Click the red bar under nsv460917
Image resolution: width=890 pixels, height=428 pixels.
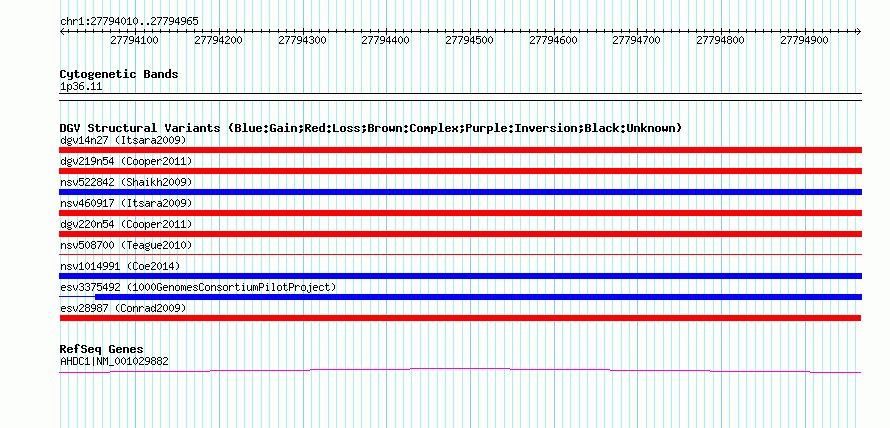coord(460,213)
